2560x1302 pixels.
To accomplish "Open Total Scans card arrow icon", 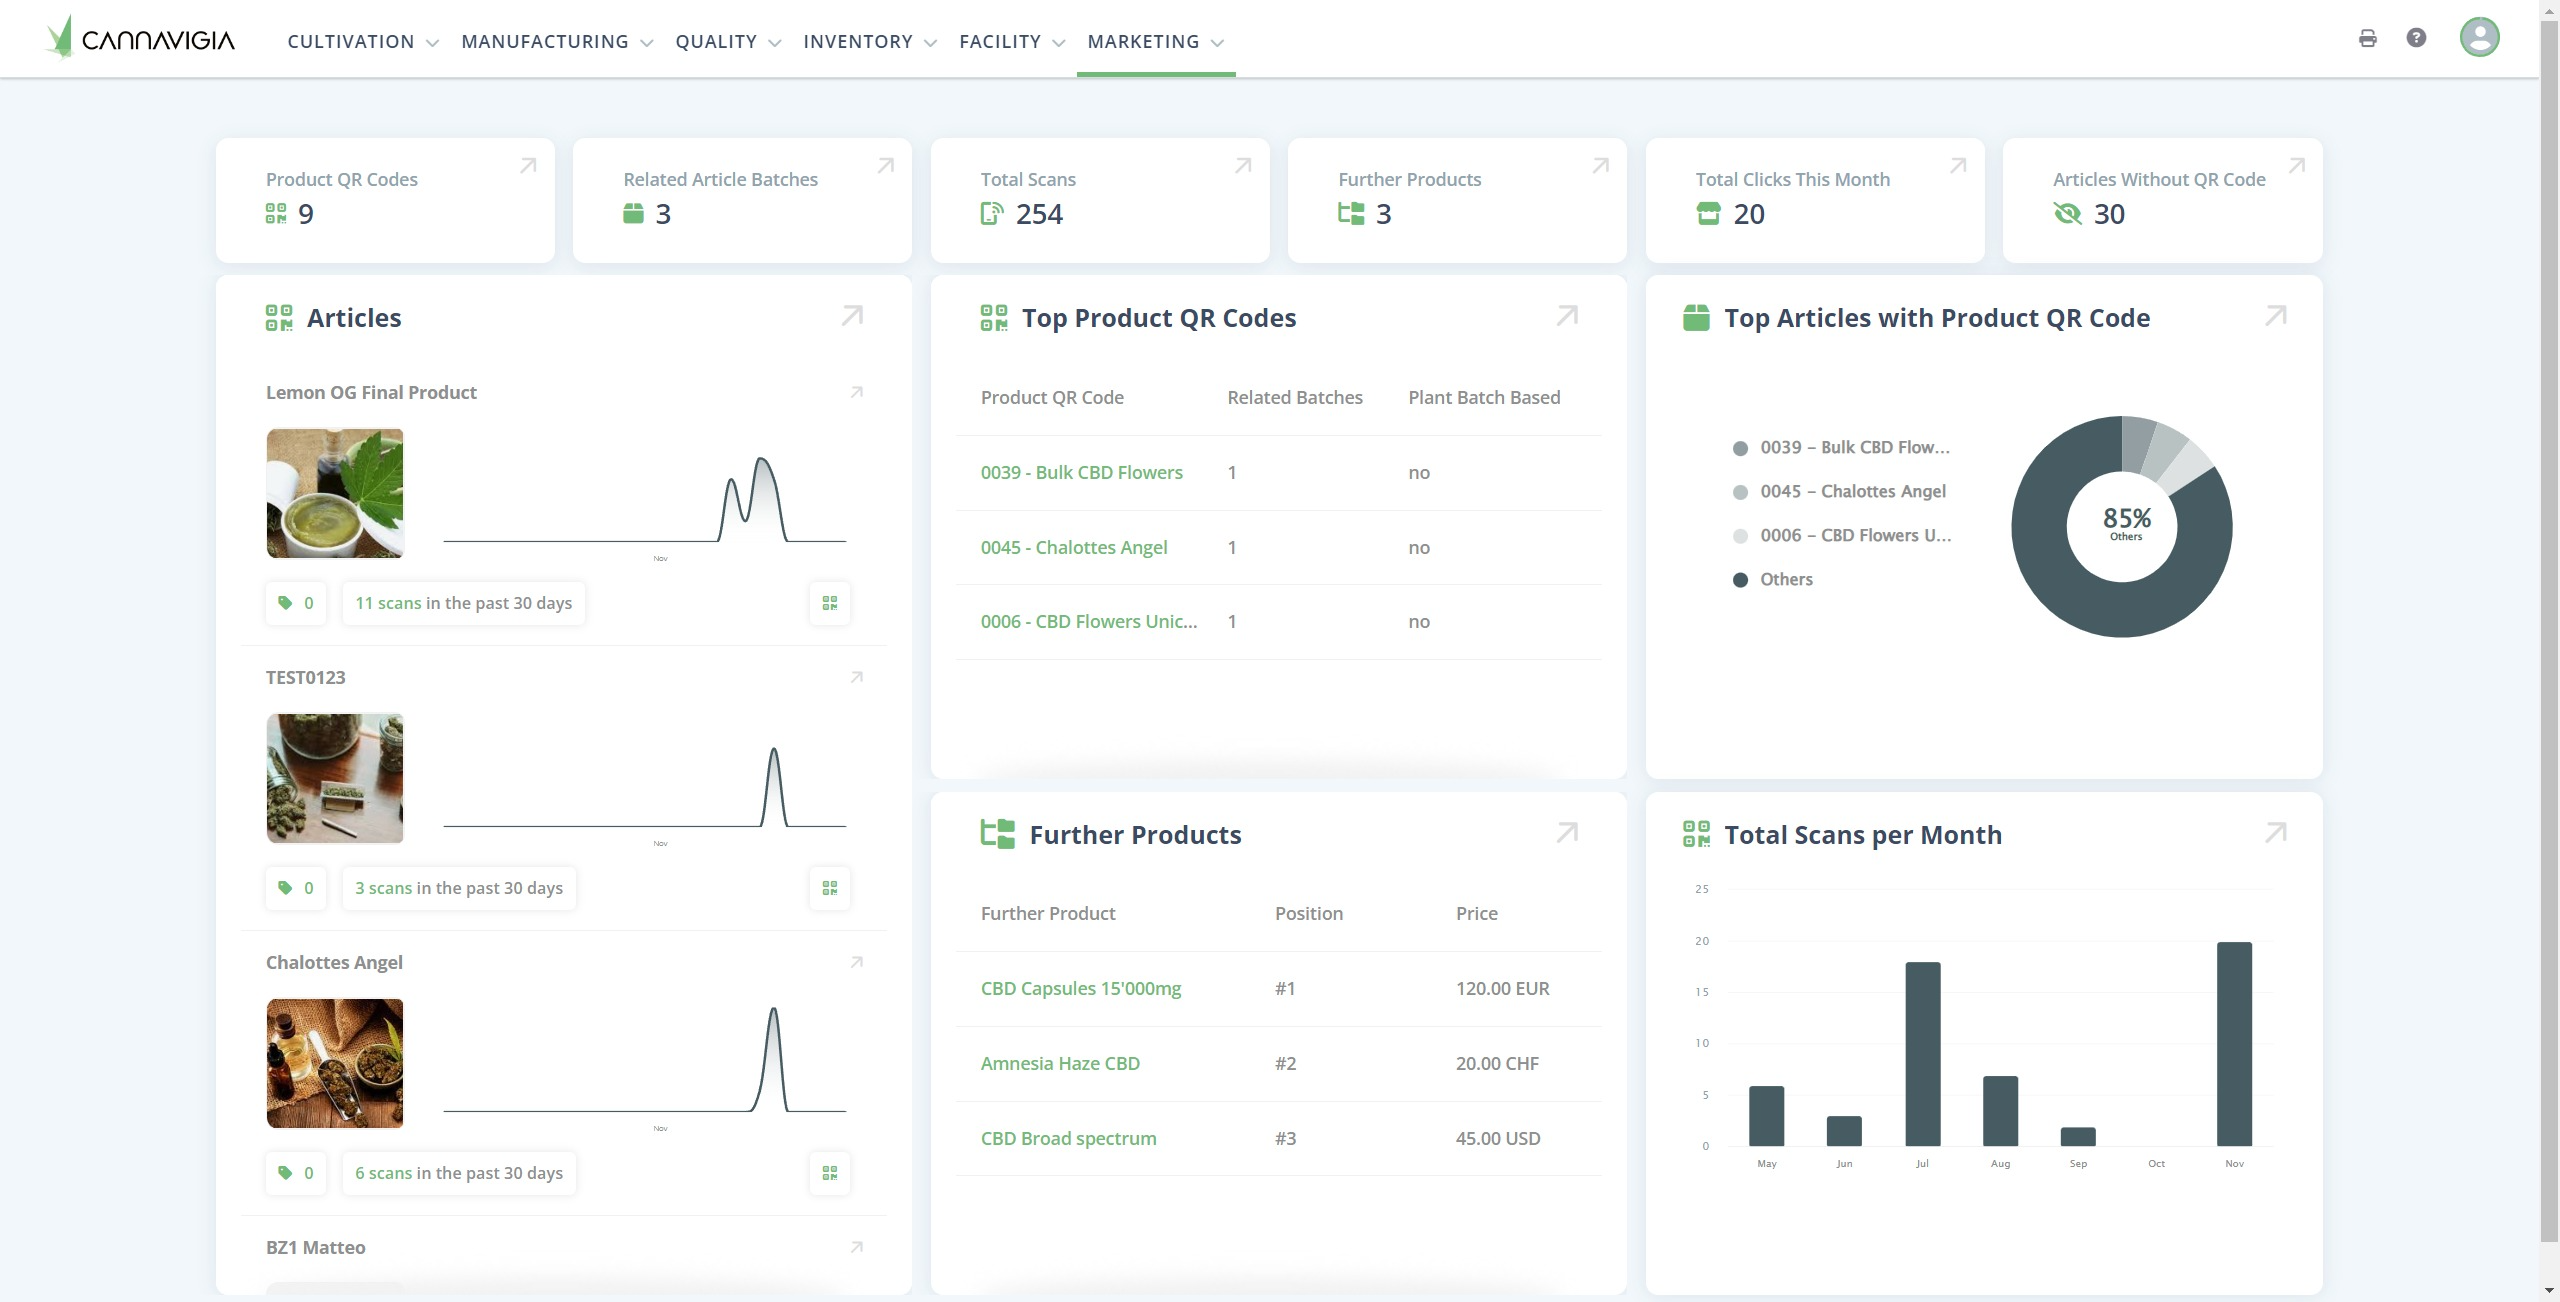I will pos(1243,166).
